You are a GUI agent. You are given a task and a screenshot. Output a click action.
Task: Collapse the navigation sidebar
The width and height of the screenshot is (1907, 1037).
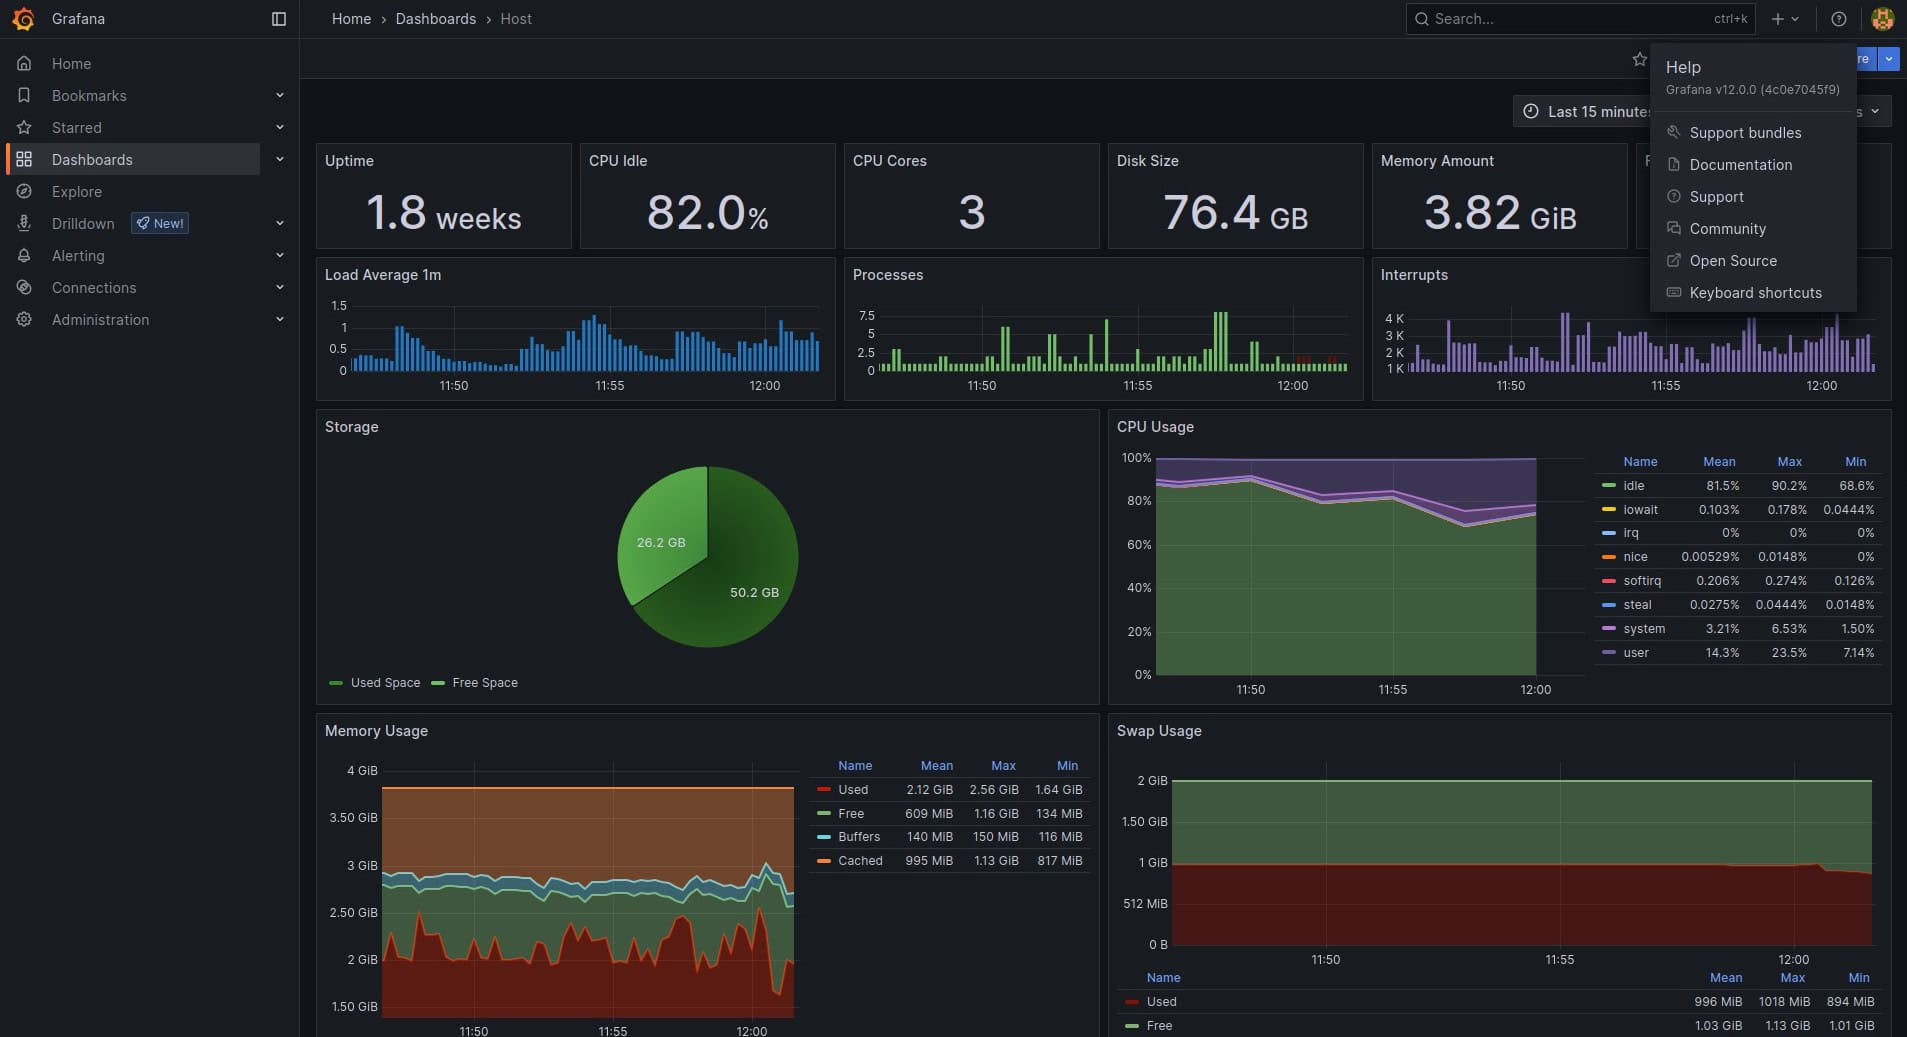tap(277, 18)
